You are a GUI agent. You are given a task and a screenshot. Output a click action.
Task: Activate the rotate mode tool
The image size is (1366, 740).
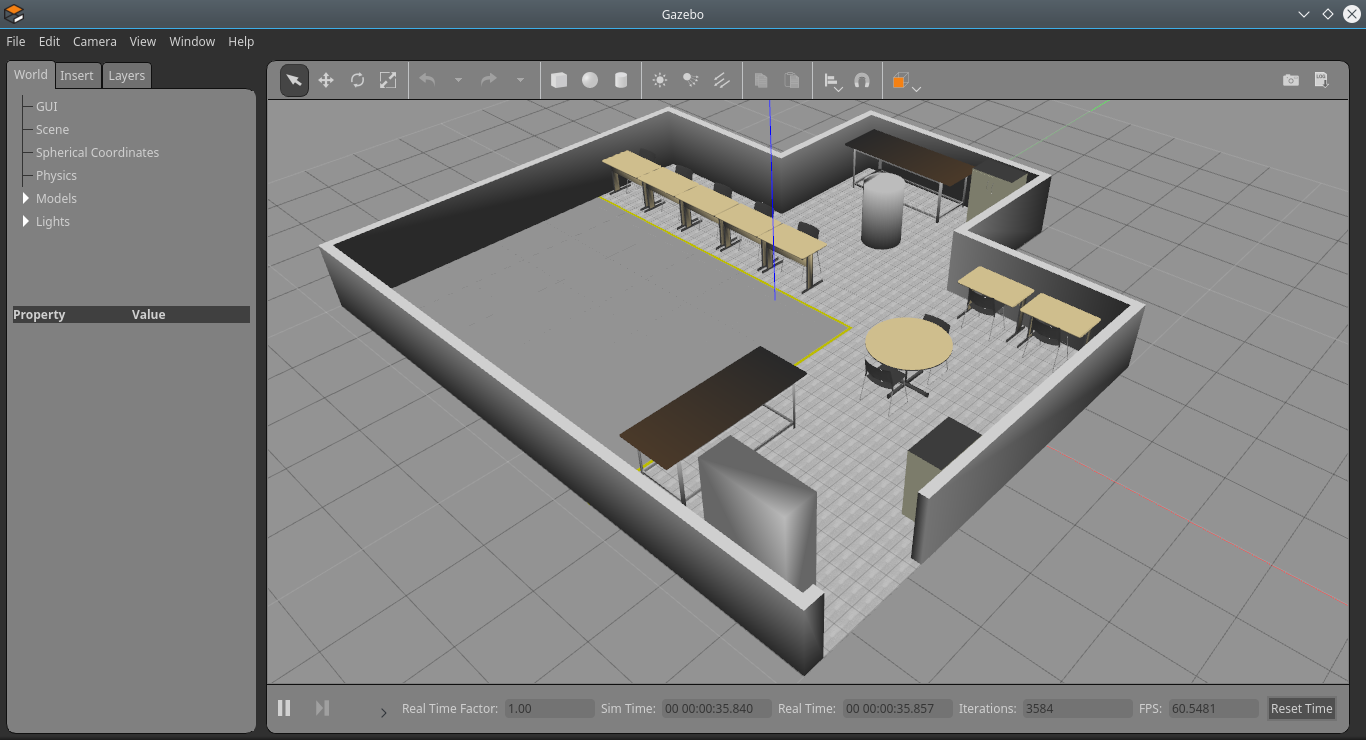tap(357, 80)
